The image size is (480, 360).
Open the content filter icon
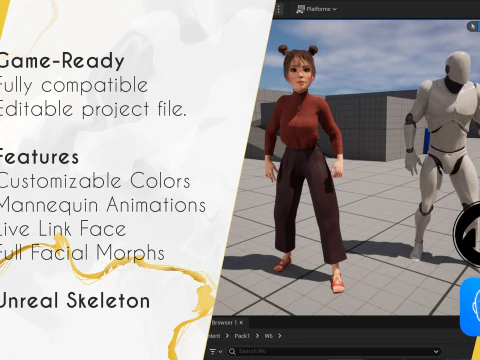click(x=212, y=351)
